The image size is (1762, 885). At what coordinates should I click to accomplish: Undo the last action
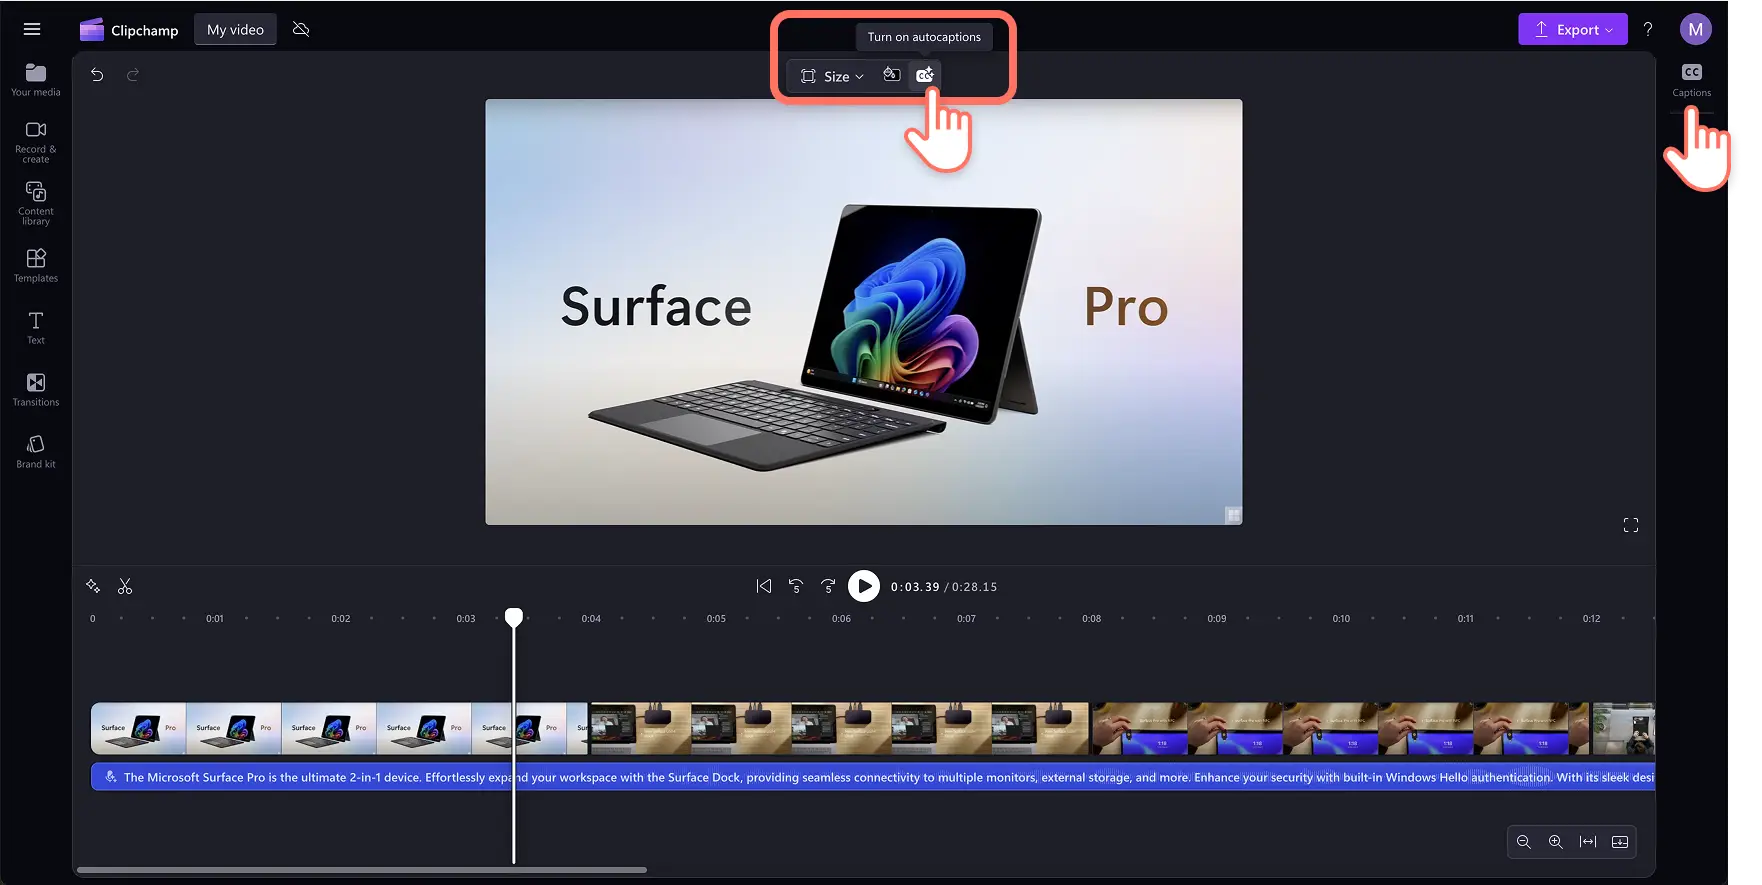97,75
